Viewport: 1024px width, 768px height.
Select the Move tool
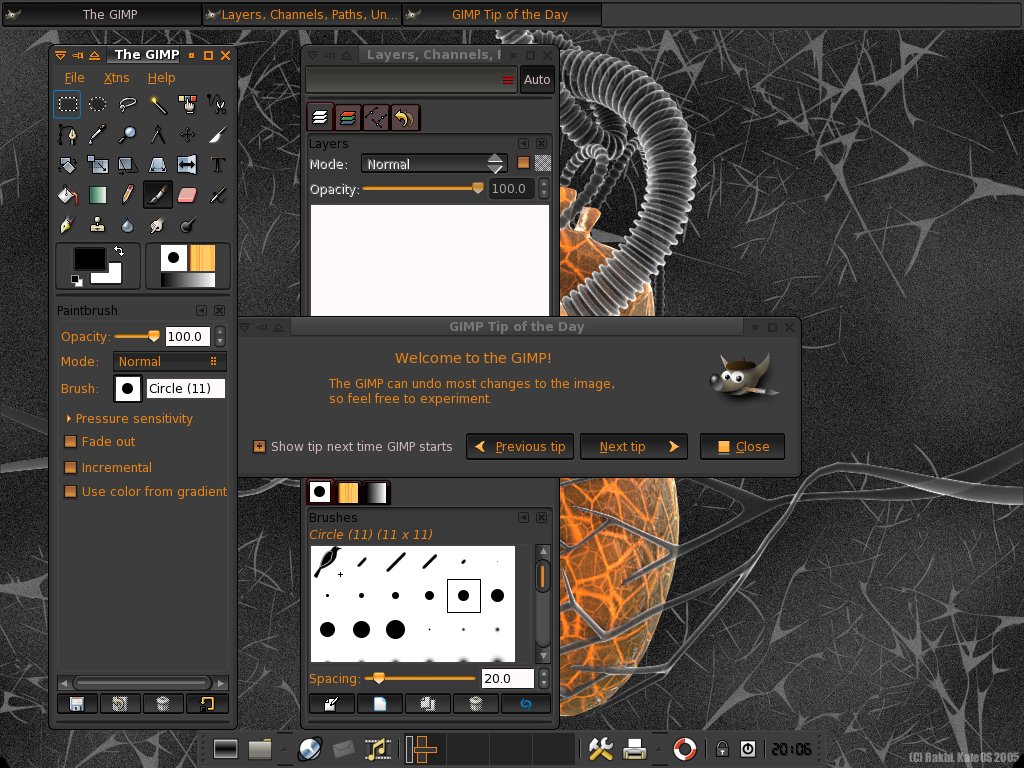pyautogui.click(x=187, y=135)
